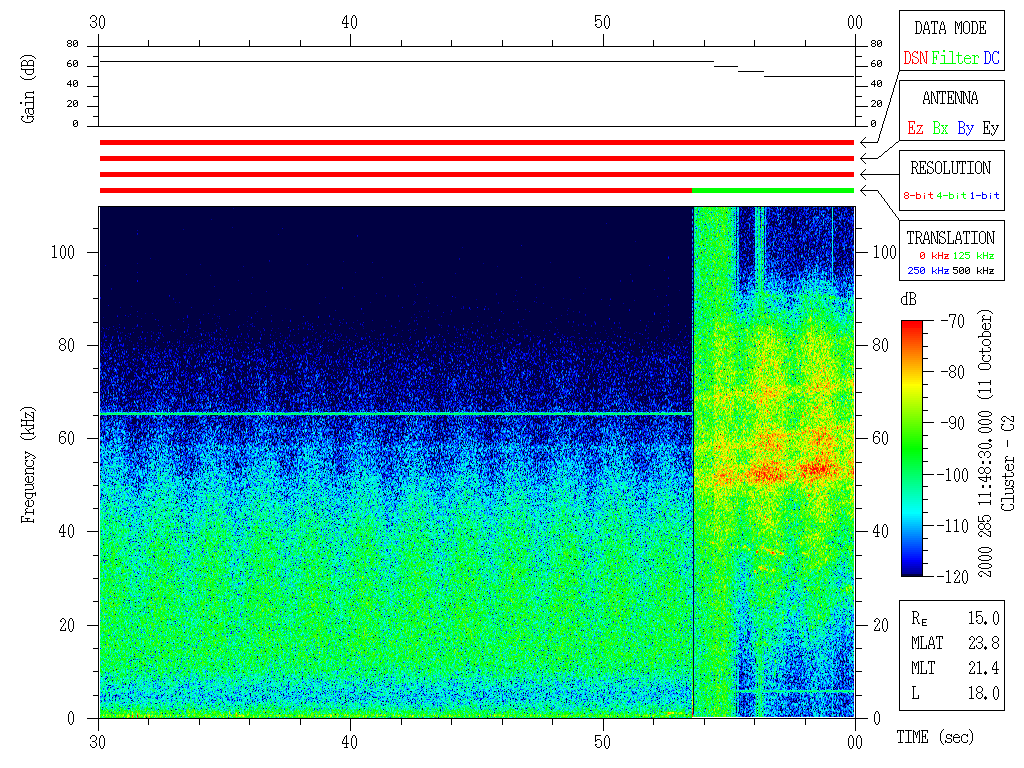Screen dimensions: 1024x768
Task: Click the 1-bit resolution legend entry
Action: click(985, 196)
